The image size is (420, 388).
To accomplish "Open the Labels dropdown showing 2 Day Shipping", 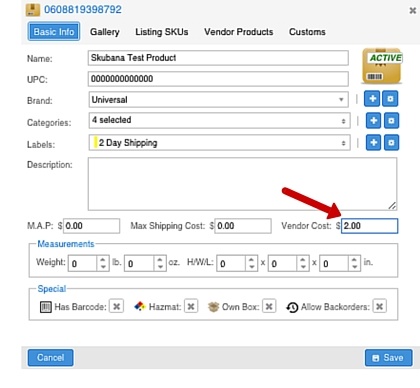I will click(219, 143).
